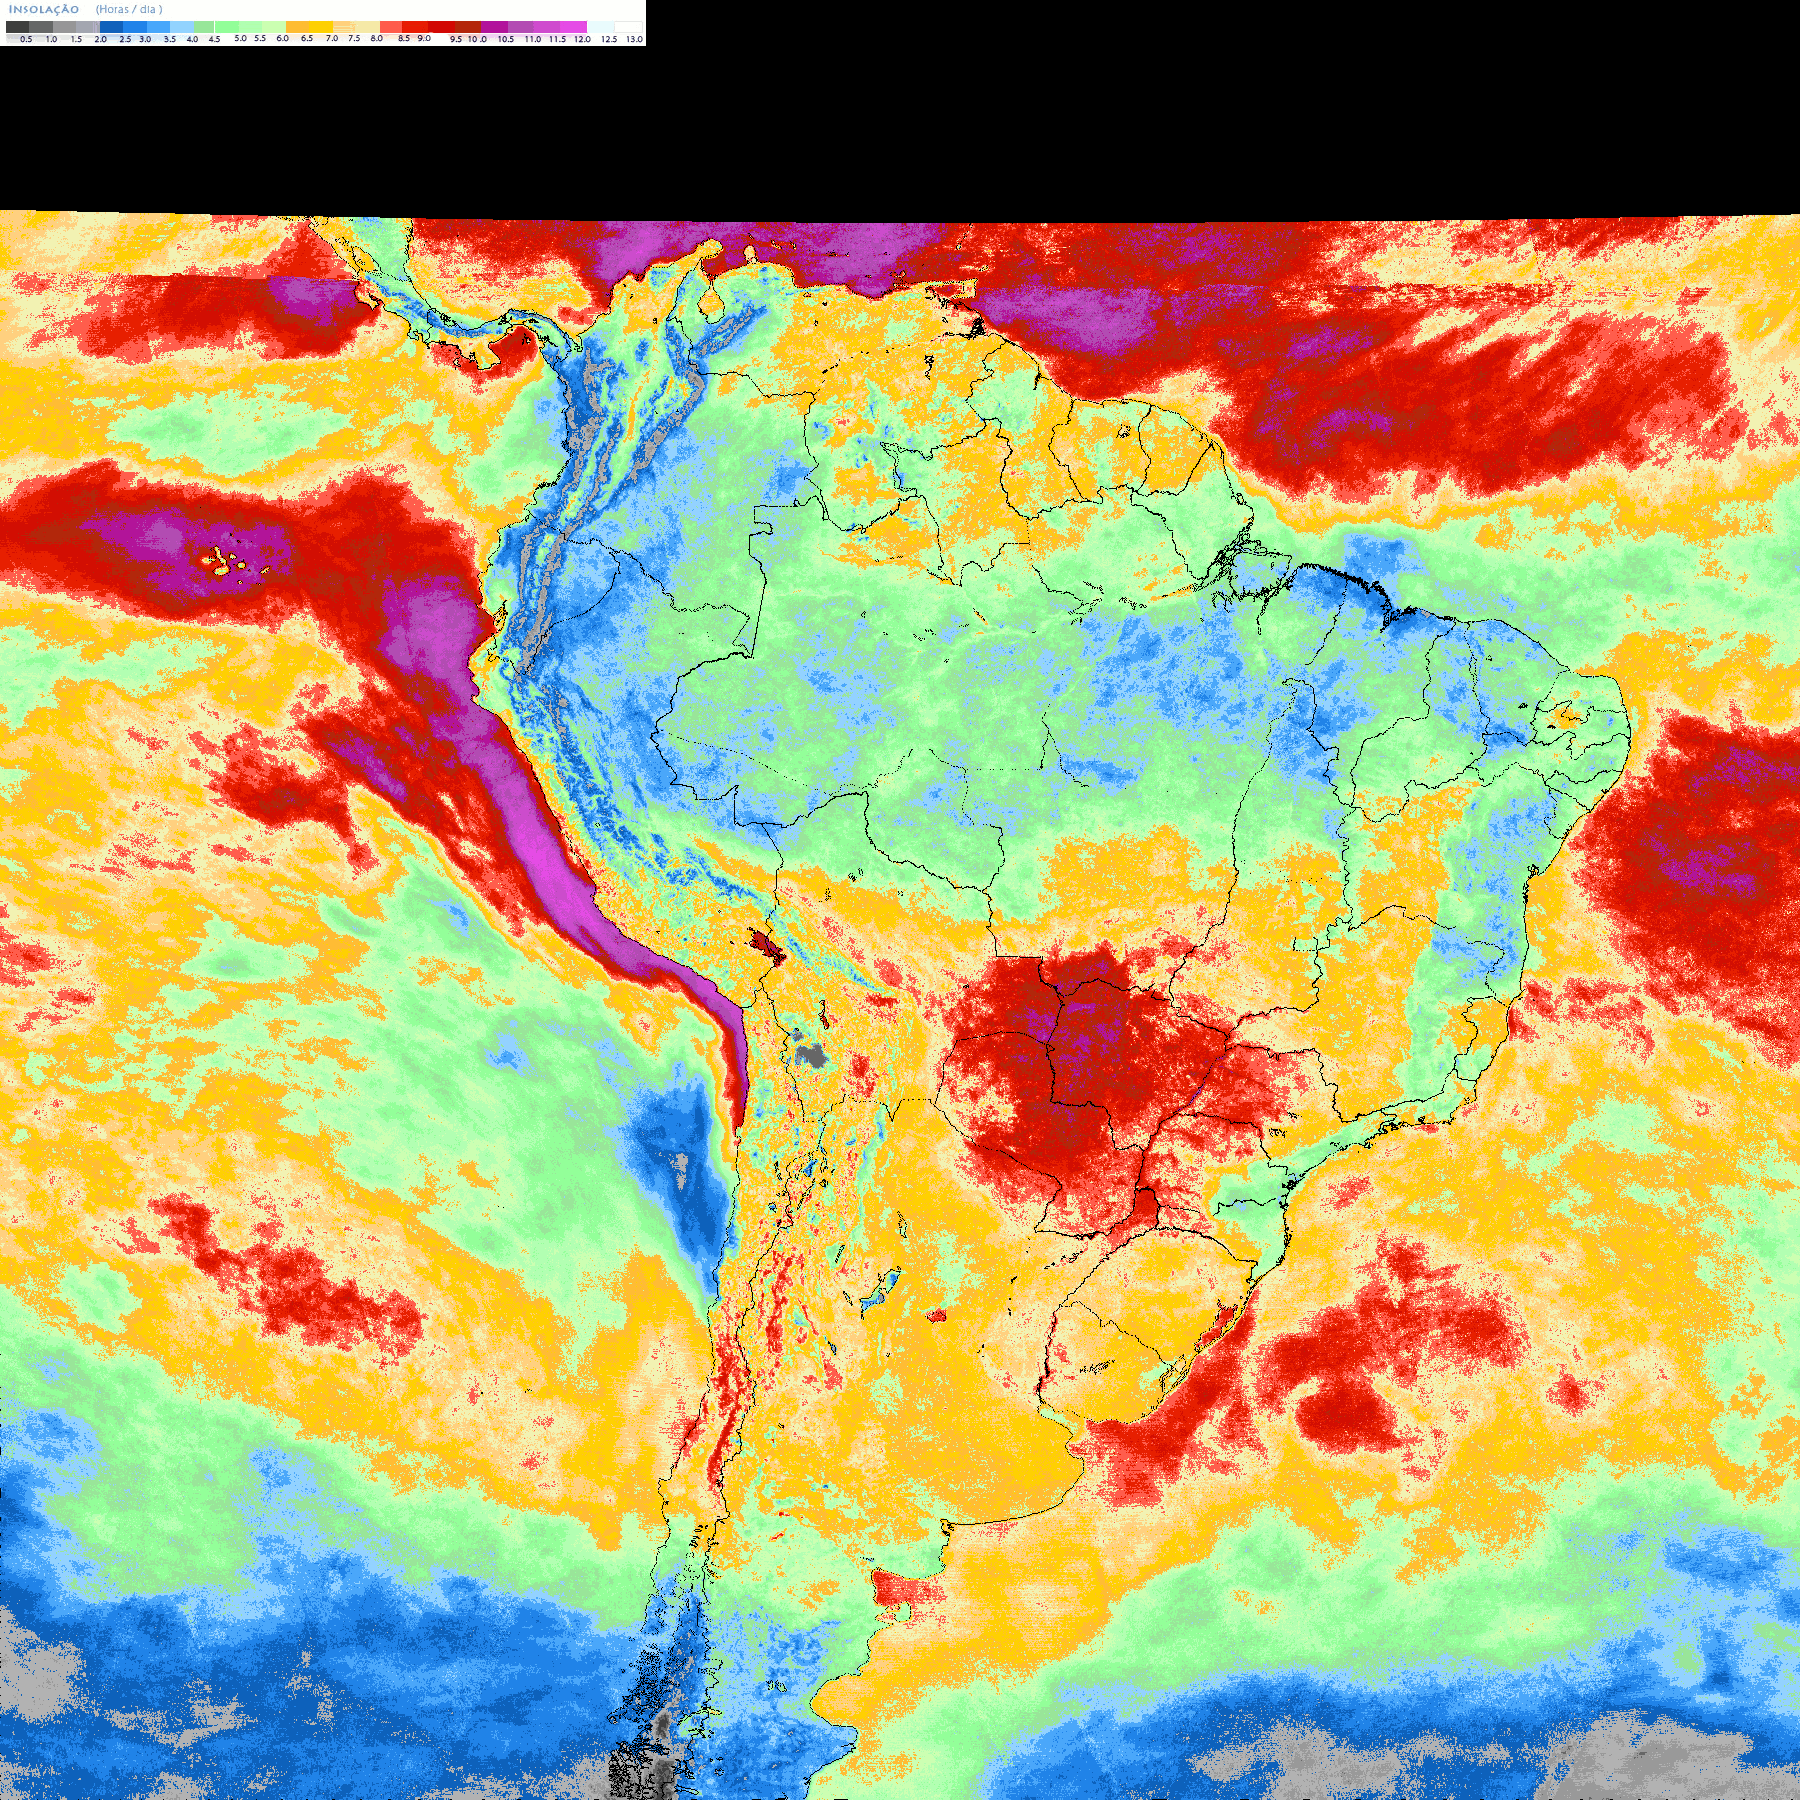Click the 11.0 legend value

pyautogui.click(x=533, y=39)
